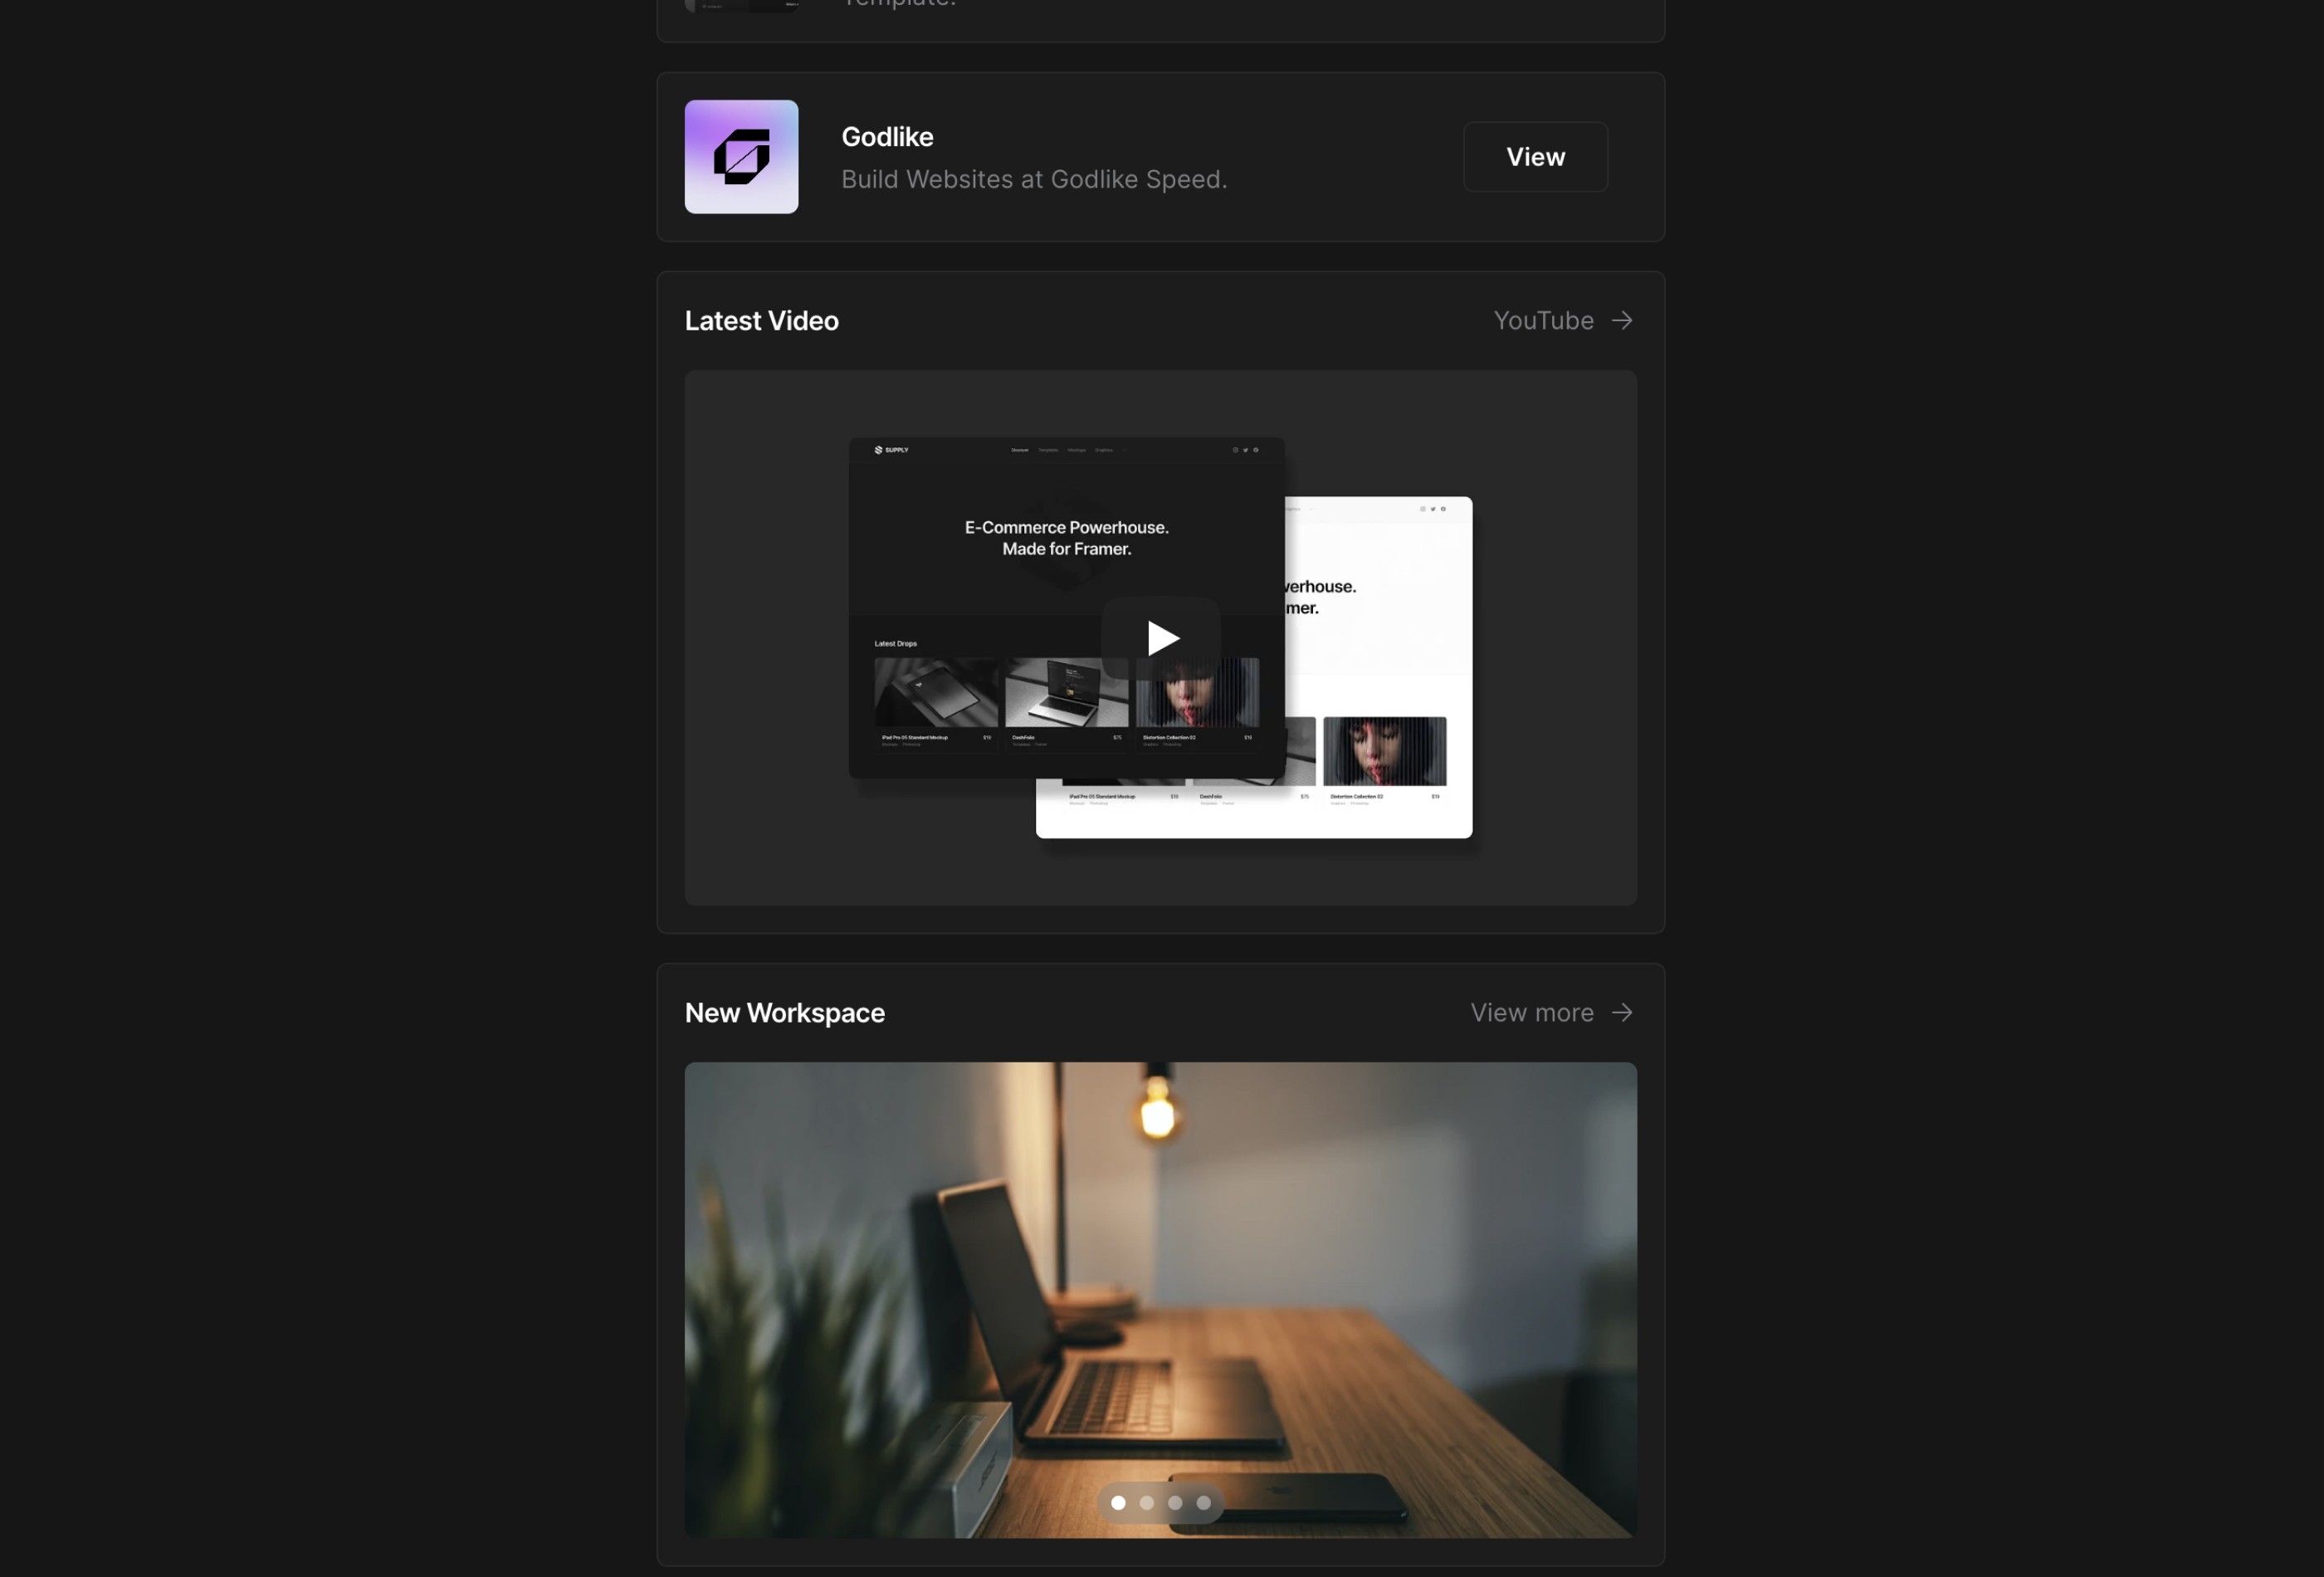Select the active third pagination dot
2324x1577 pixels.
pos(1175,1503)
